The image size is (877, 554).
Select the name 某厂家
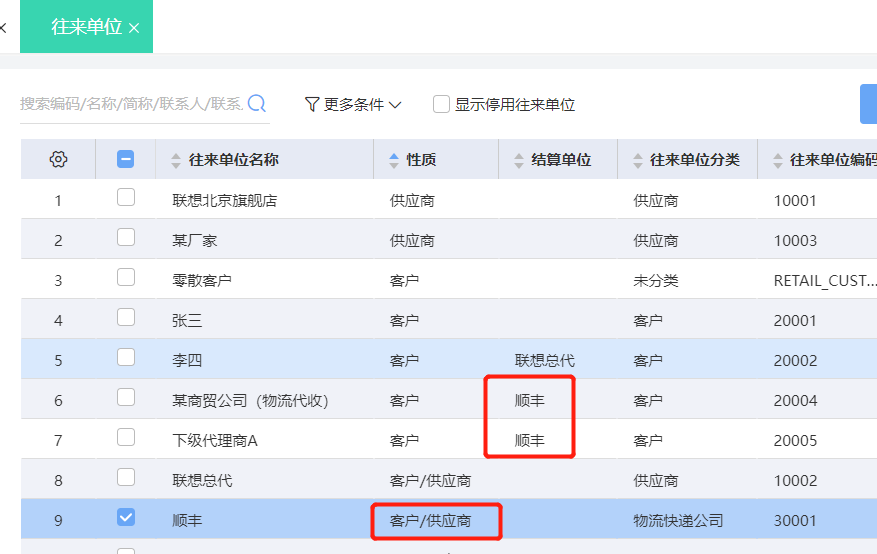(194, 241)
